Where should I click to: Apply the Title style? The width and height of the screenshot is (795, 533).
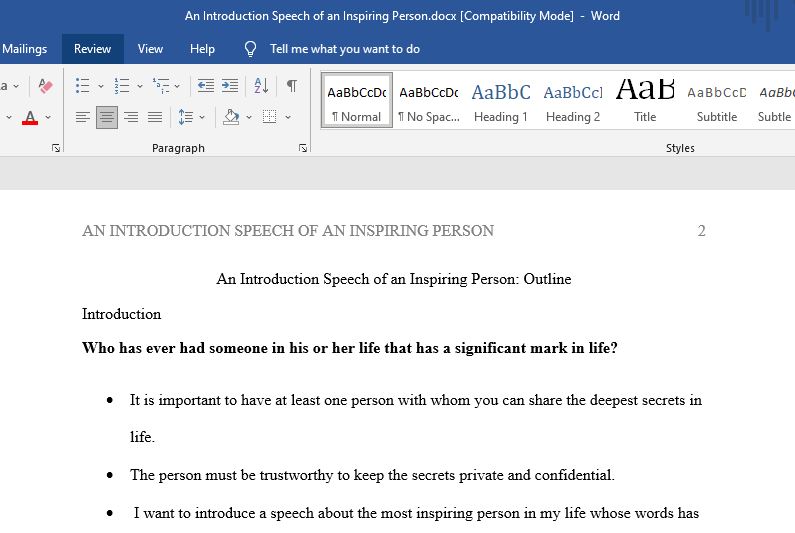[x=645, y=100]
